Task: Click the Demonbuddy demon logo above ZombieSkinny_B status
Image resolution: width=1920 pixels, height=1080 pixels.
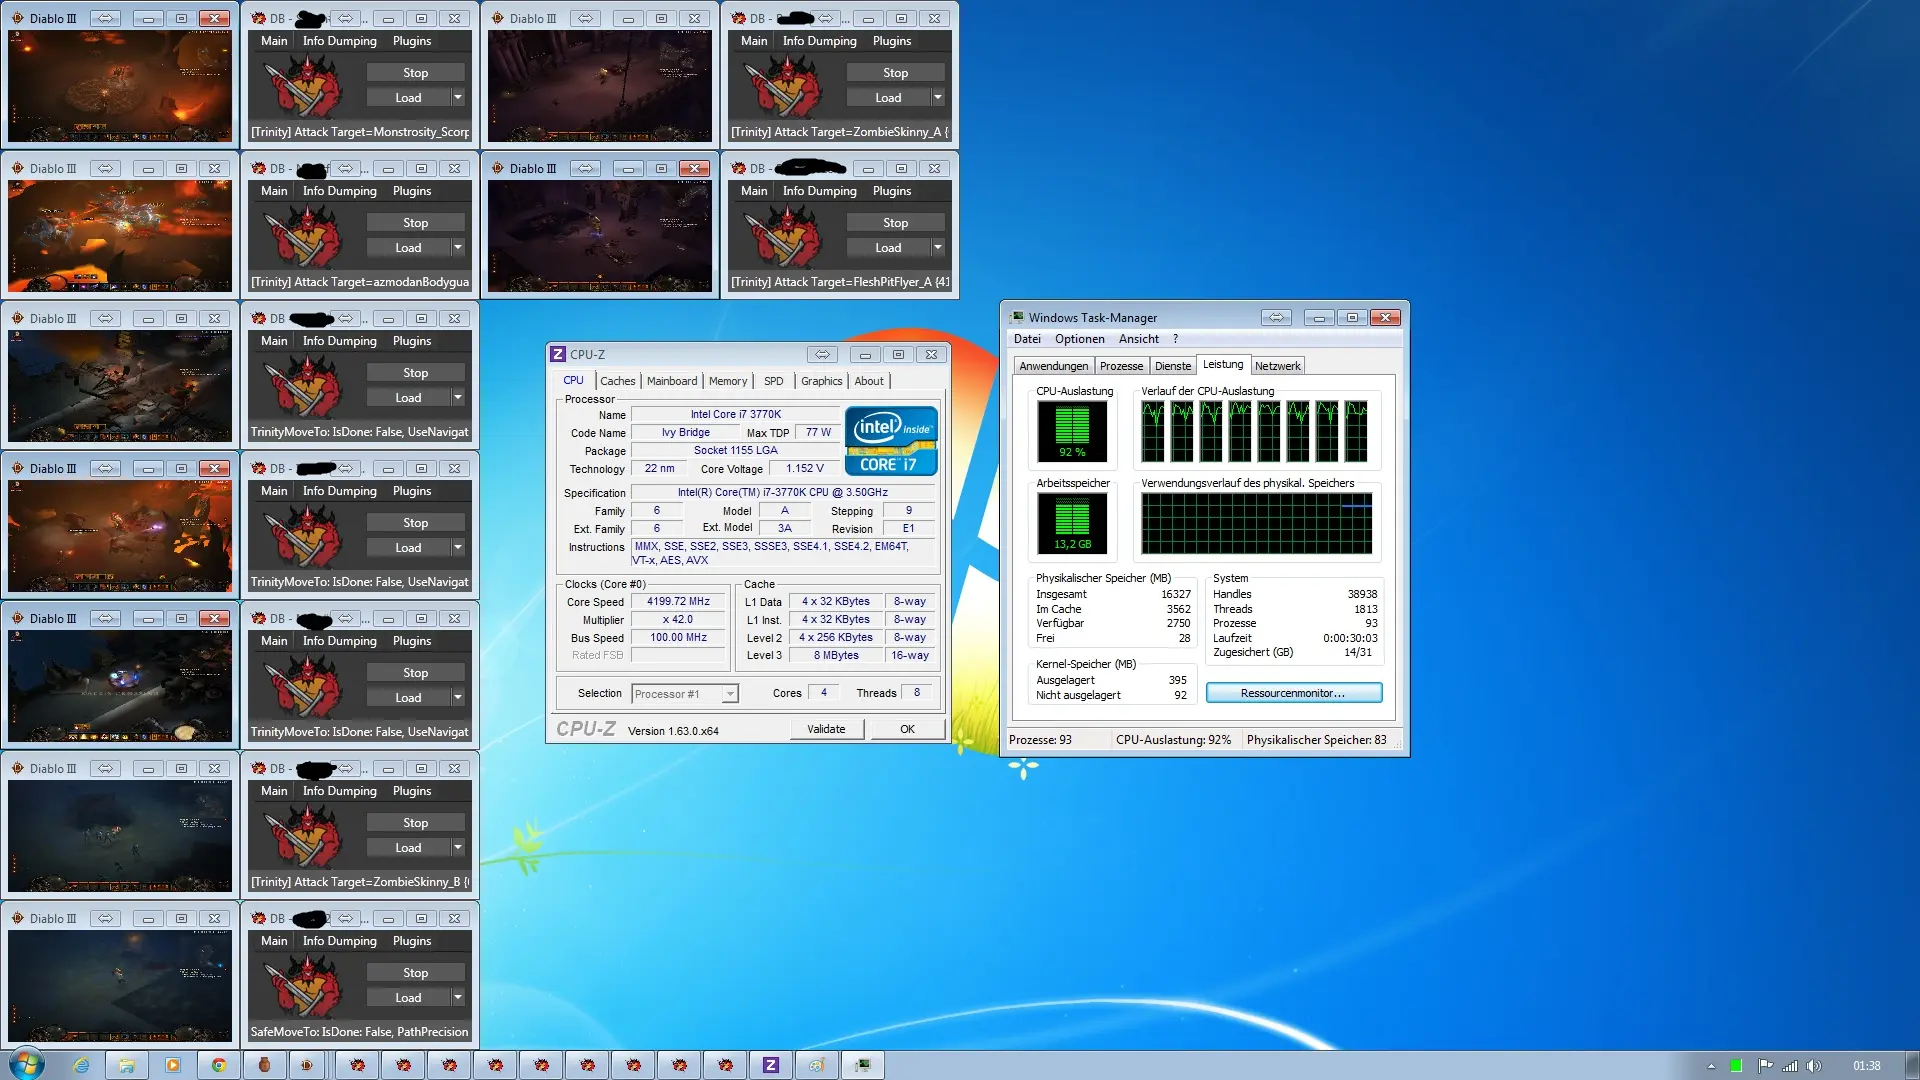Action: [x=302, y=837]
